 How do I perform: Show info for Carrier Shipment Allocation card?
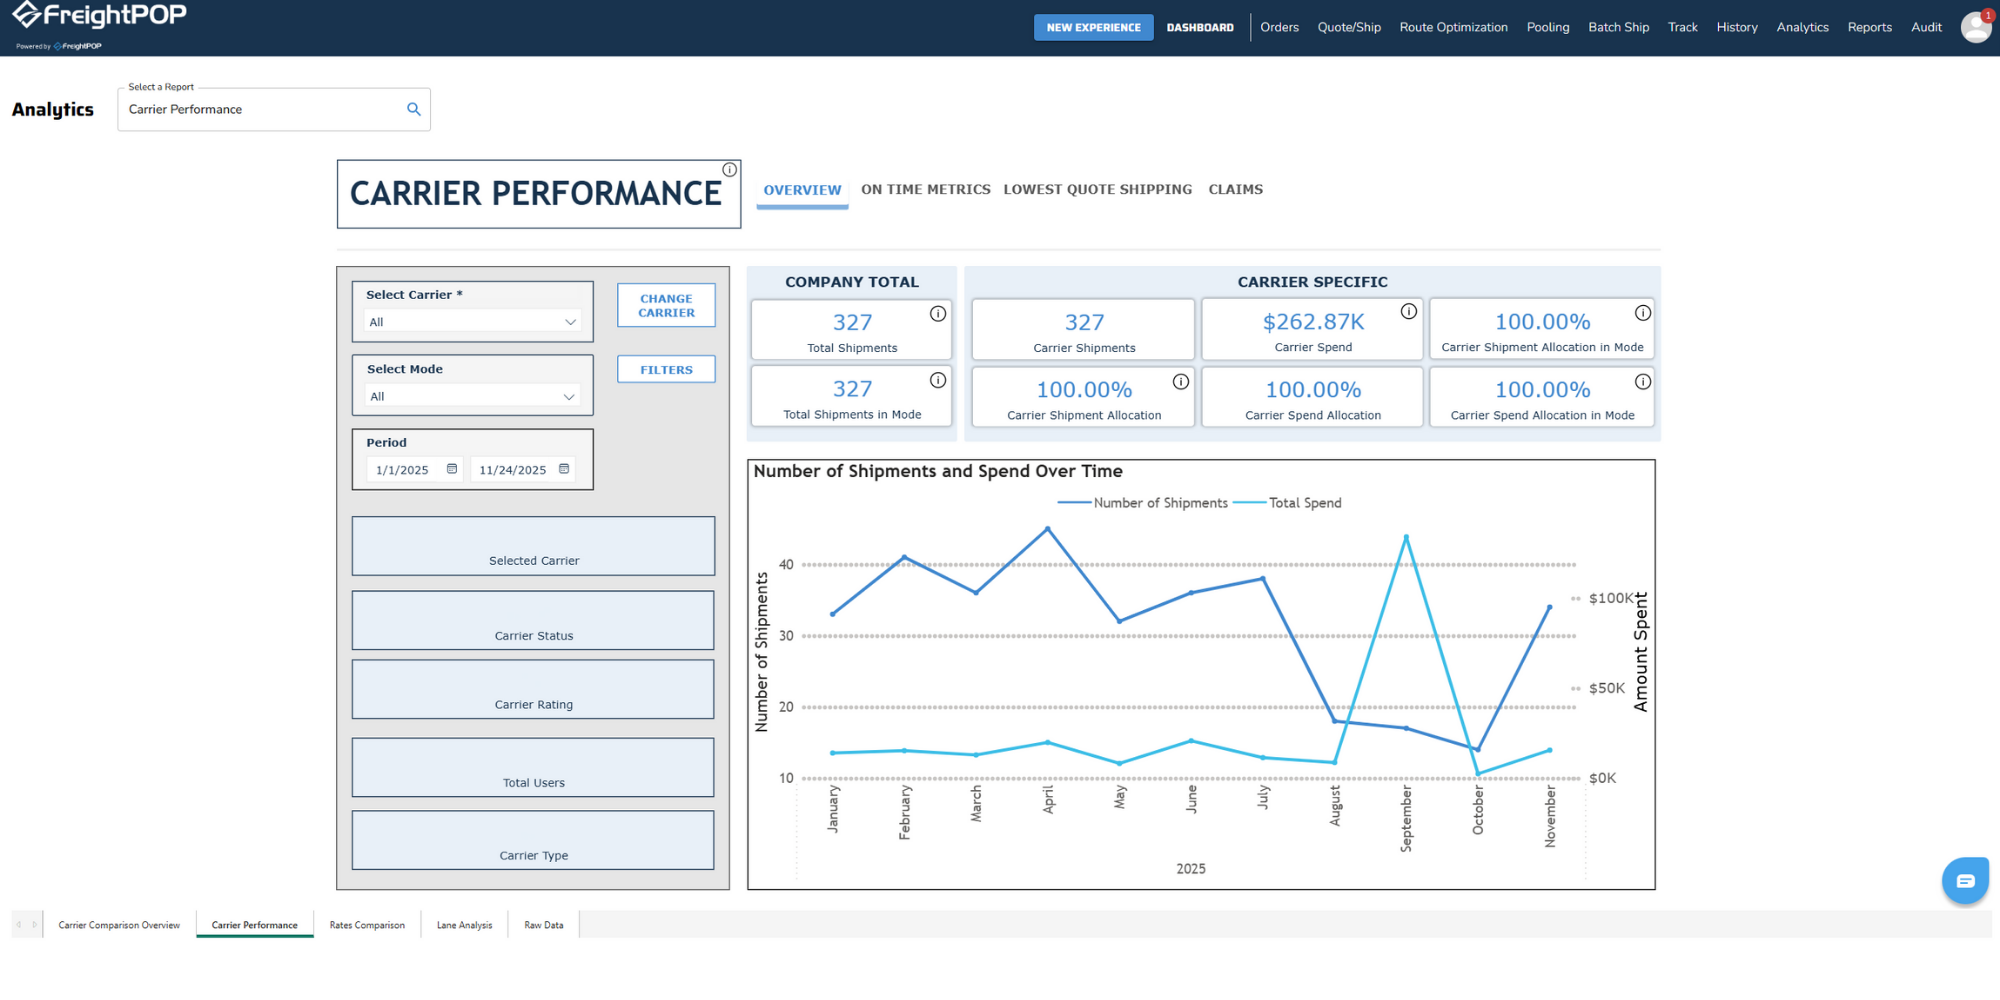(x=1181, y=381)
